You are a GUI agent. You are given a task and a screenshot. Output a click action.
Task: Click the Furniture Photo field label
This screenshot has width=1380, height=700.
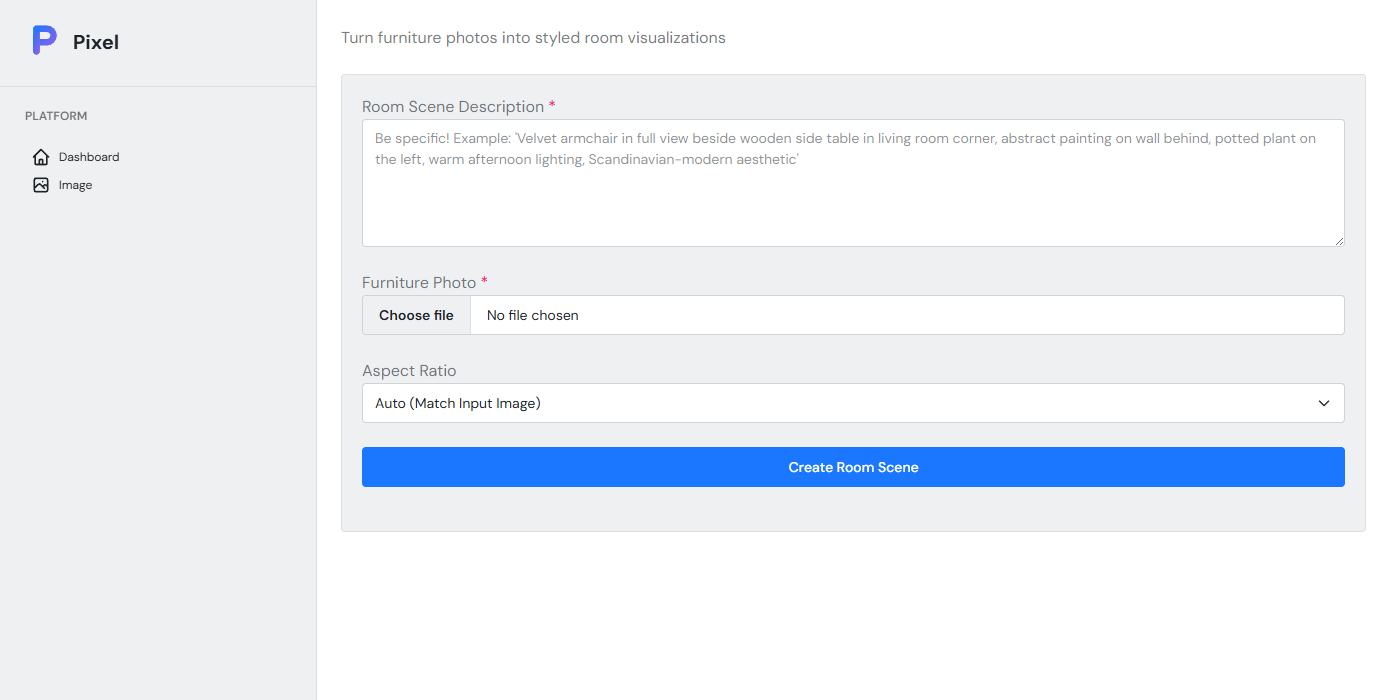pyautogui.click(x=420, y=281)
